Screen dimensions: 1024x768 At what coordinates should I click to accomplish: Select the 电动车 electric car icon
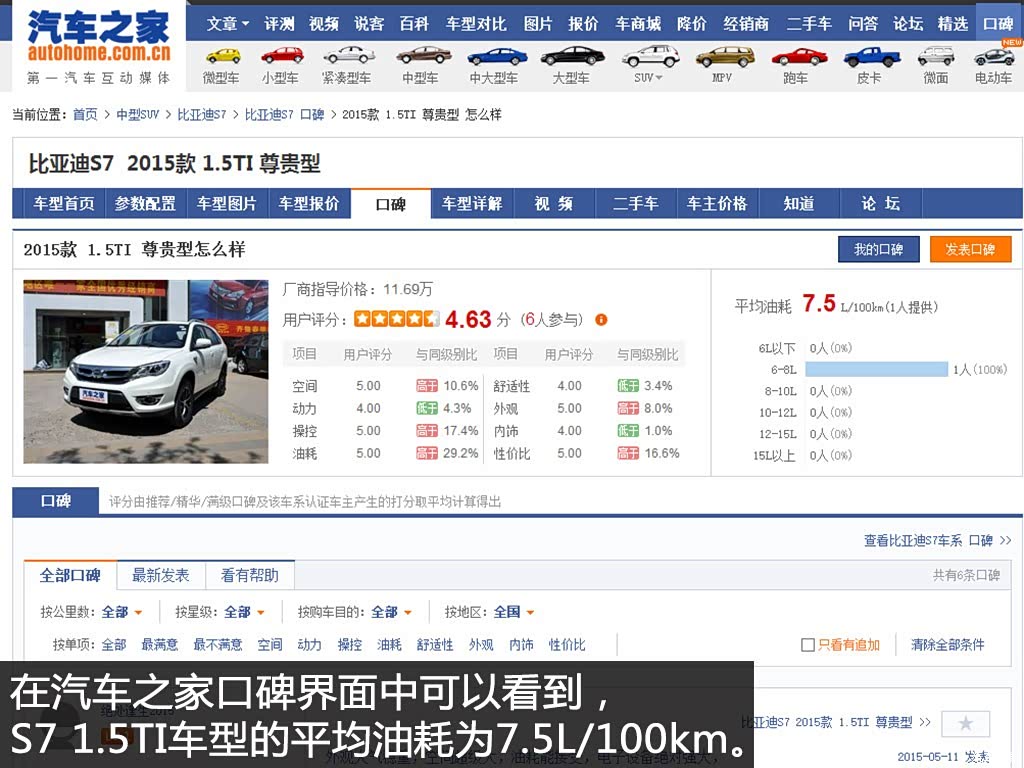click(x=993, y=57)
